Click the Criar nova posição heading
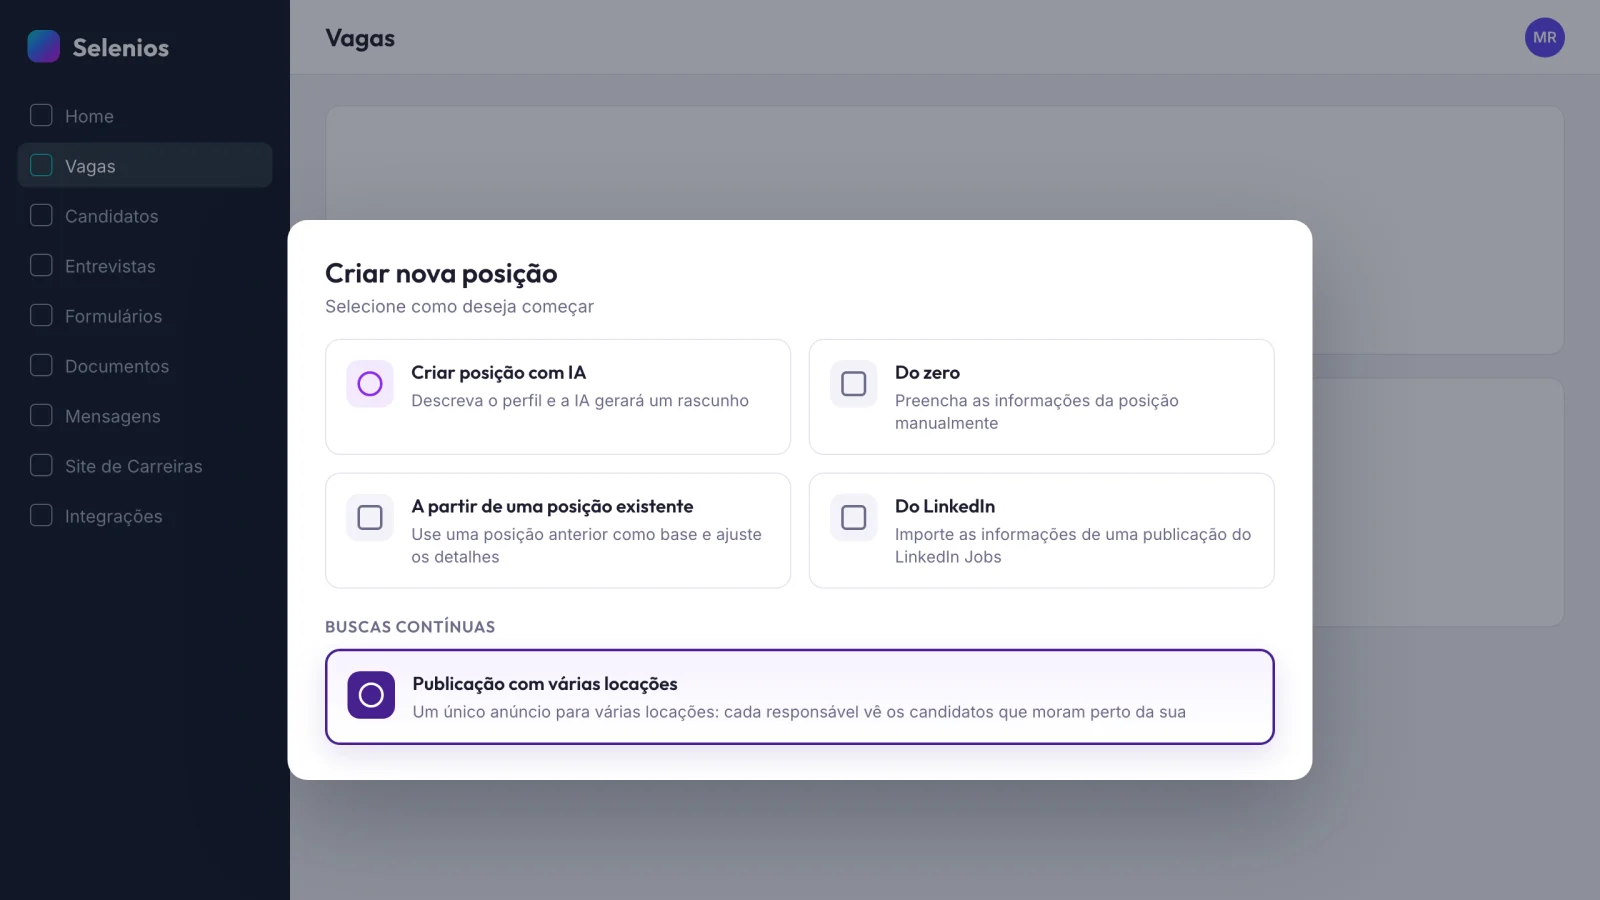1600x900 pixels. click(x=441, y=273)
